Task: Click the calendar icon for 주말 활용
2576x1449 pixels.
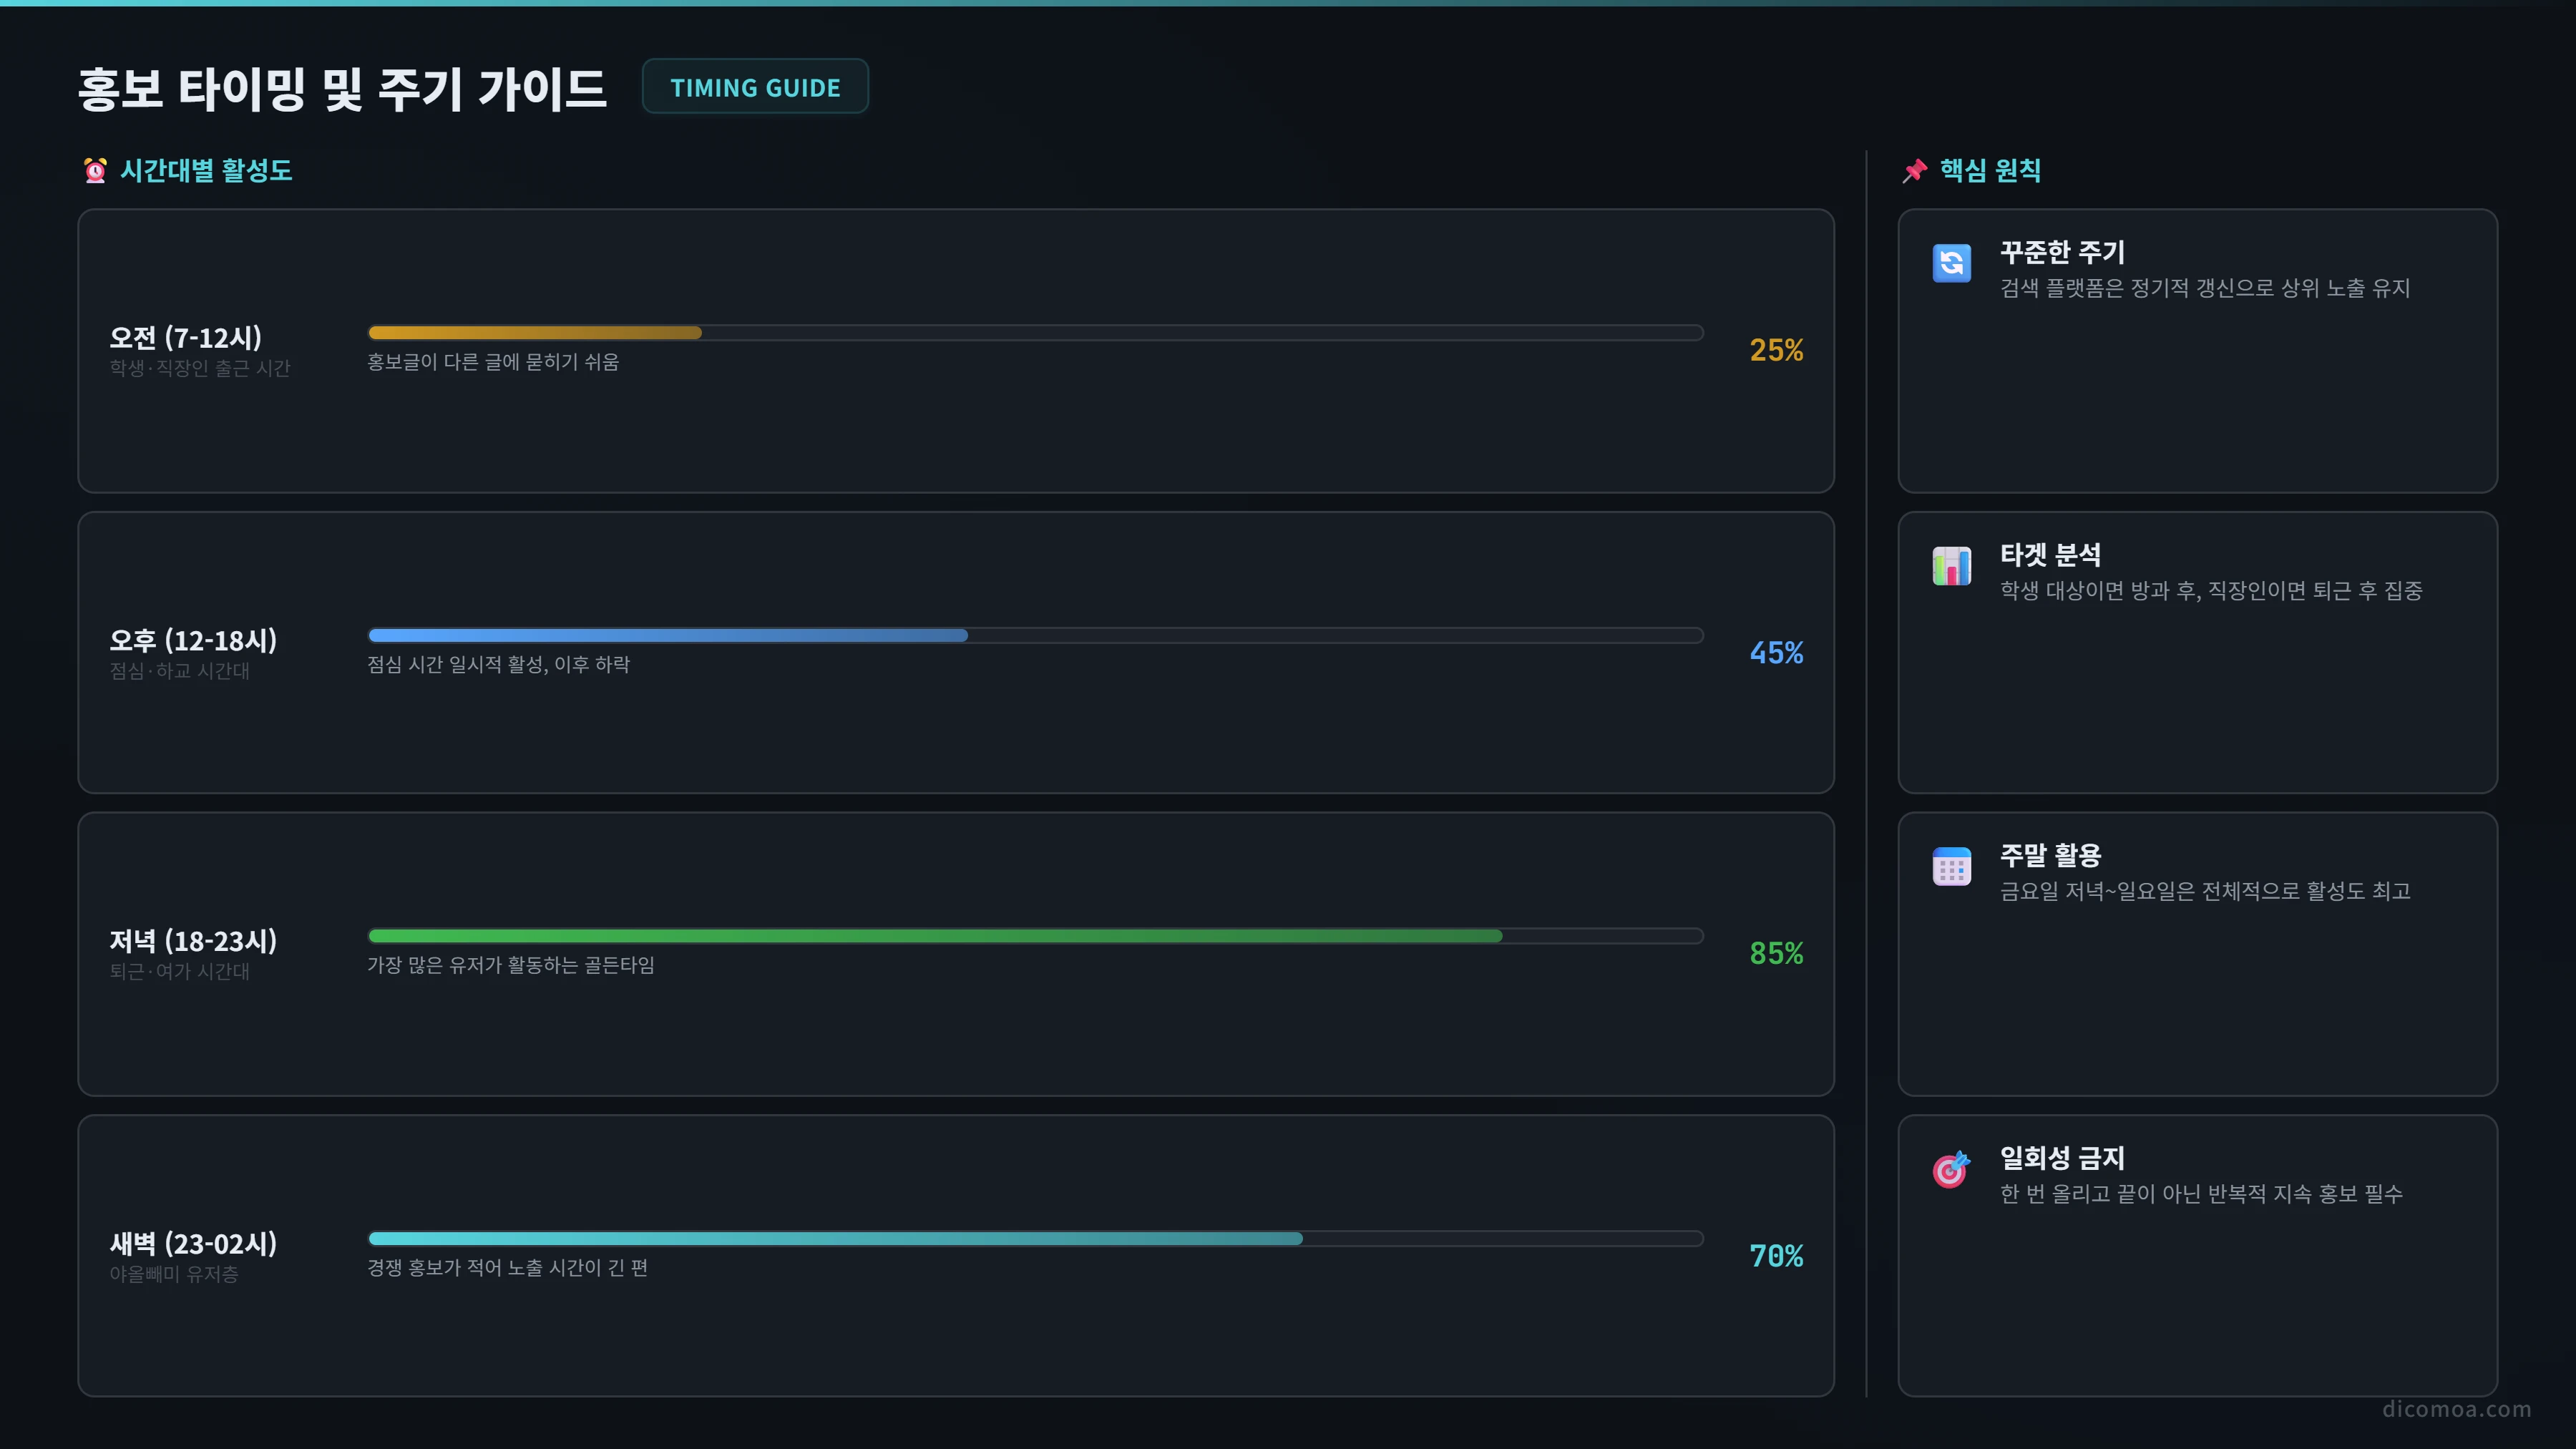Action: tap(1951, 866)
